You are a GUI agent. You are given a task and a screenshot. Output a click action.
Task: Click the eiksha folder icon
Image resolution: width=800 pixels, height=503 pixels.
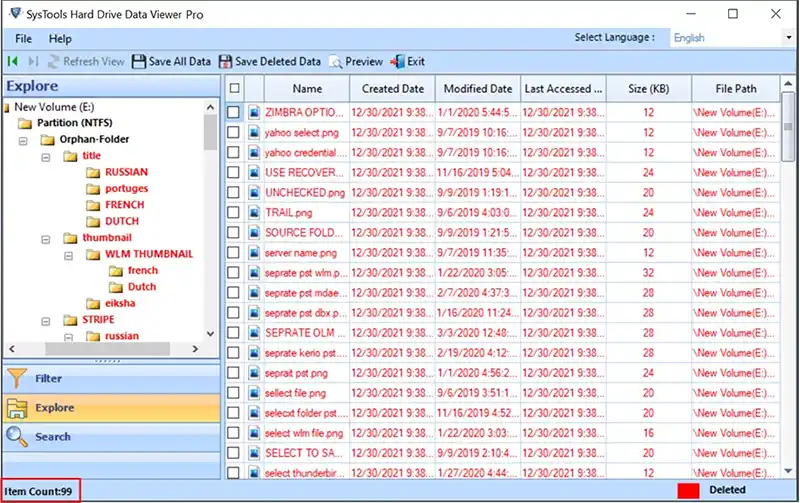tap(93, 304)
